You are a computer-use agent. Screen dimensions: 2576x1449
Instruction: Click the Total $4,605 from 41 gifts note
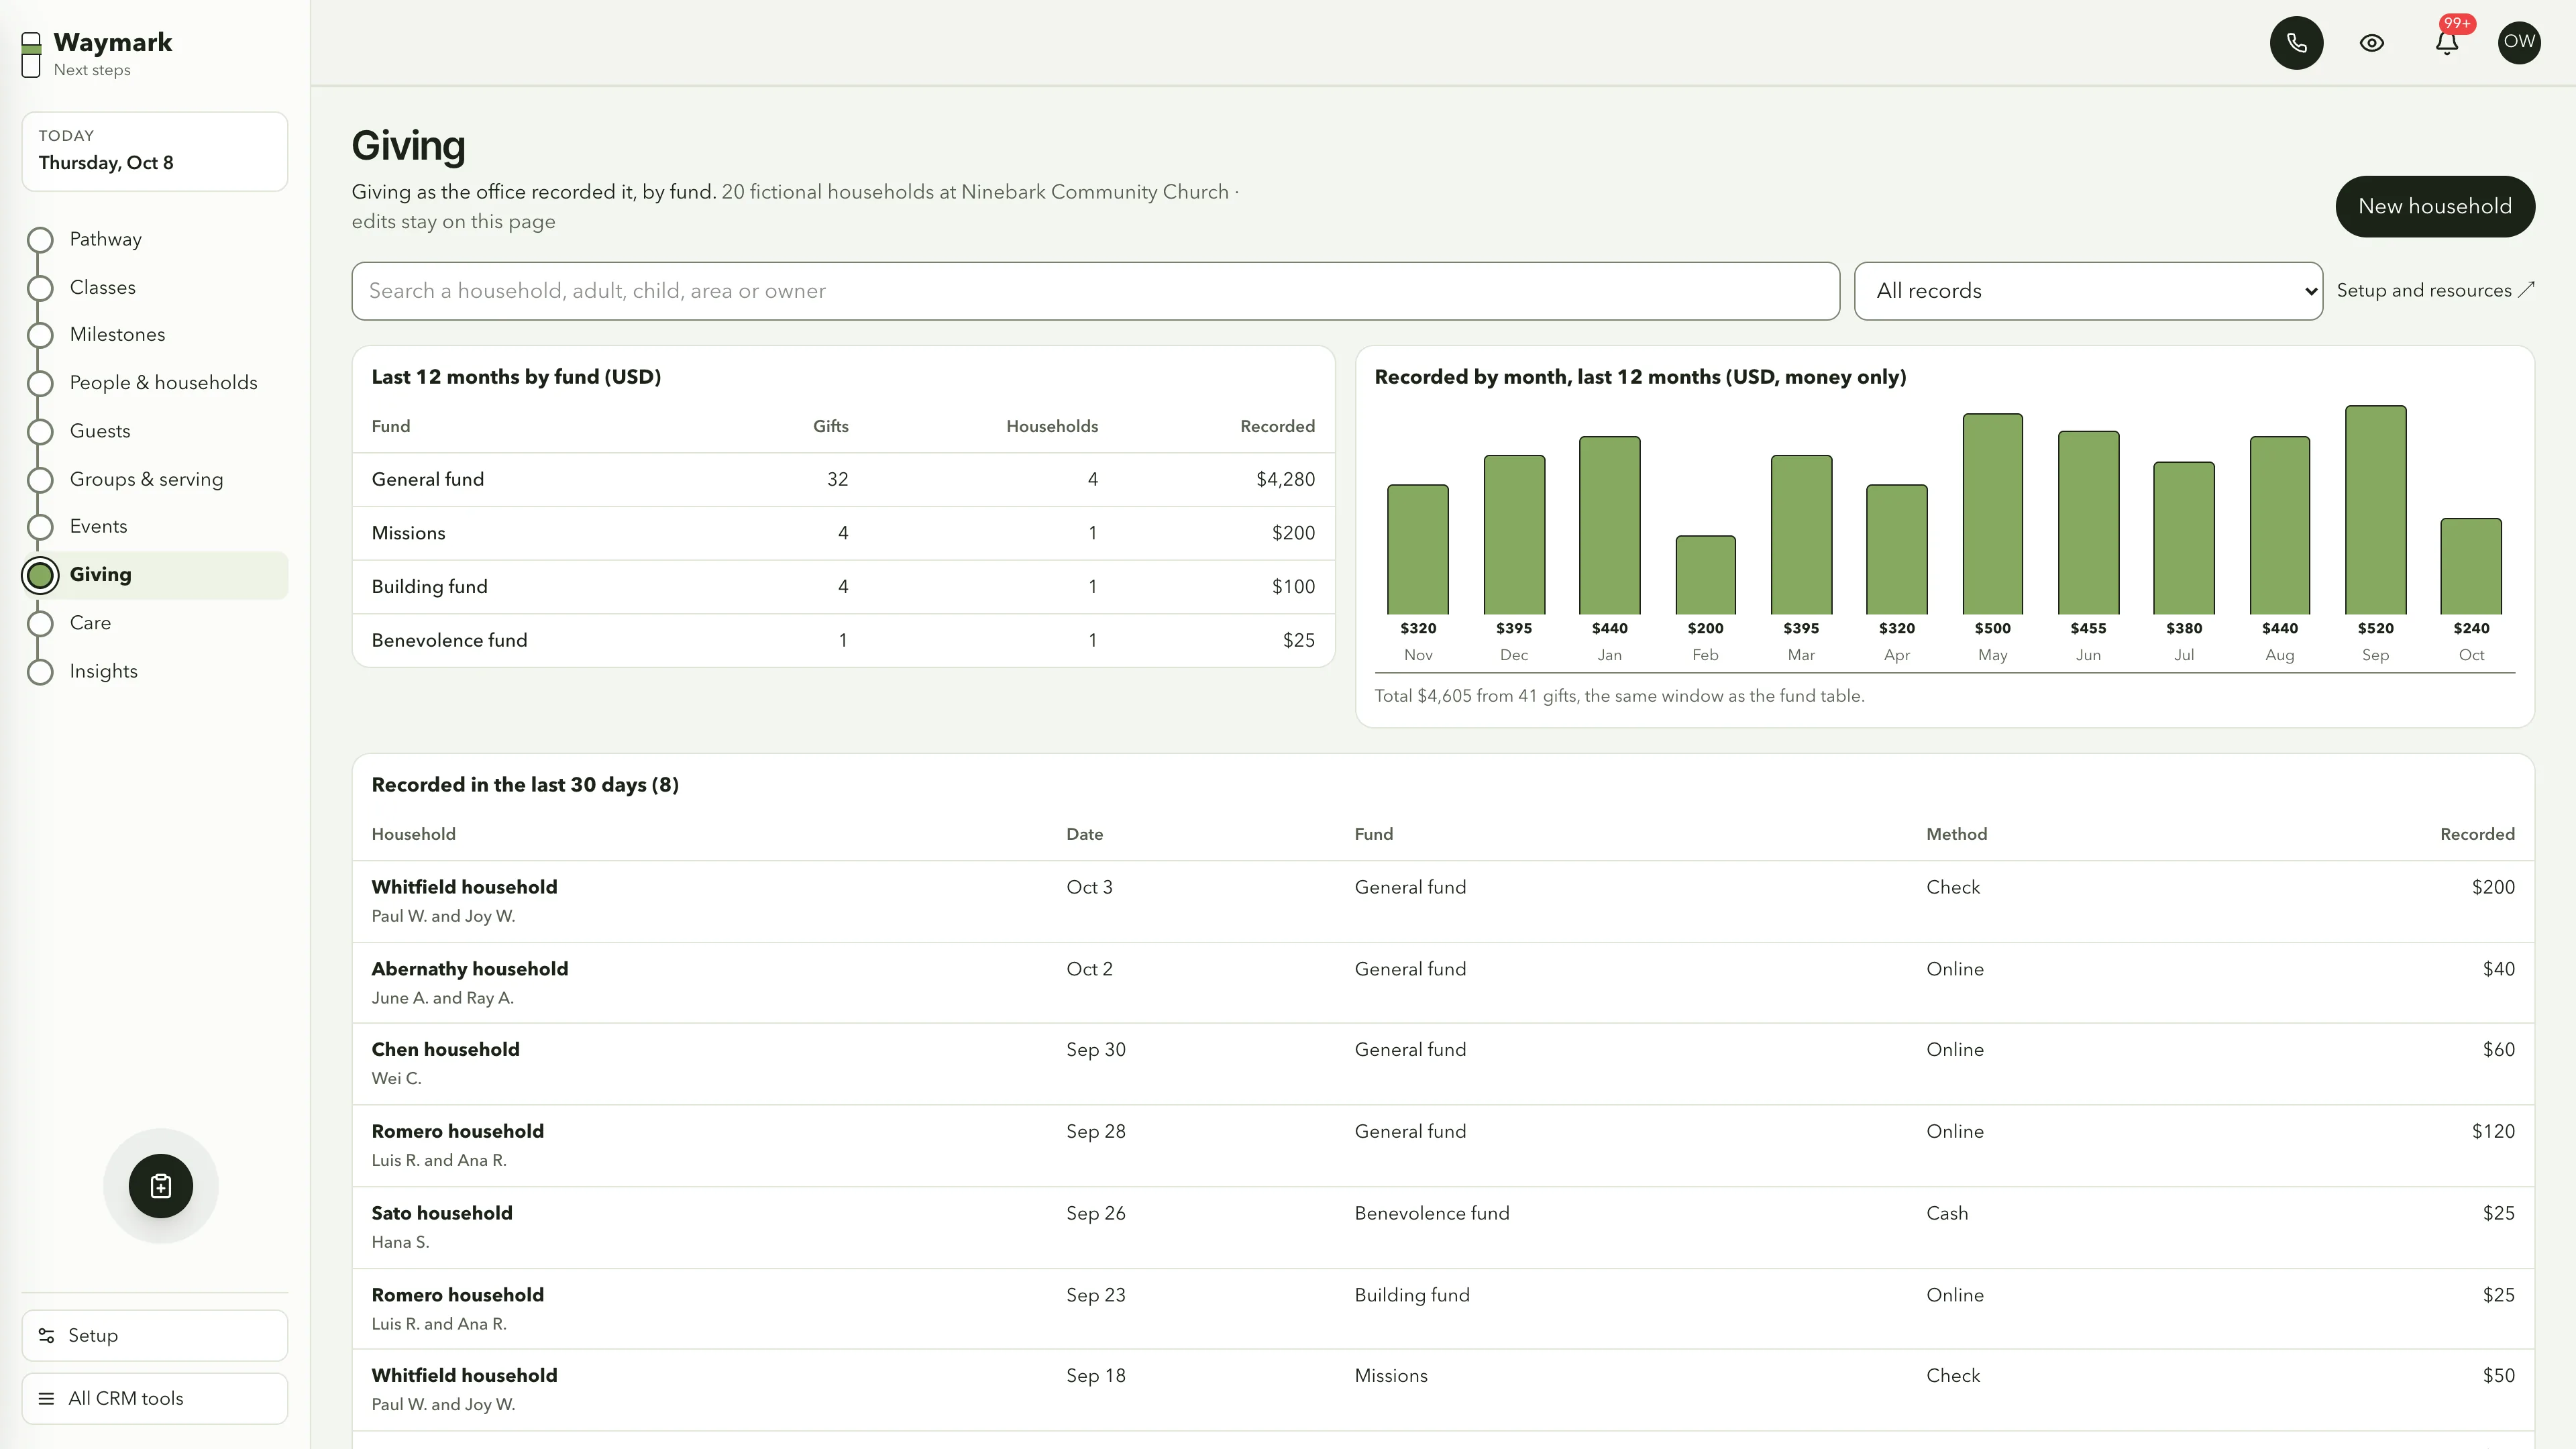point(1619,696)
